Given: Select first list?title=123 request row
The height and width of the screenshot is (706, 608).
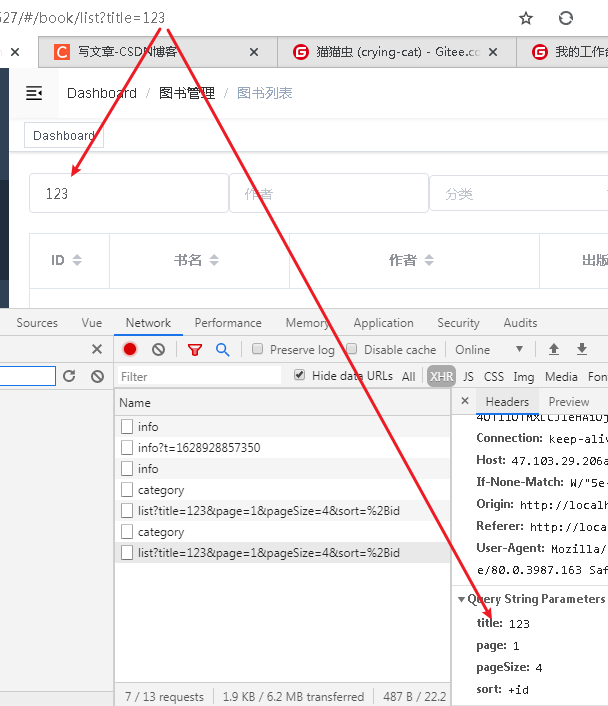Looking at the screenshot, I should pyautogui.click(x=282, y=511).
